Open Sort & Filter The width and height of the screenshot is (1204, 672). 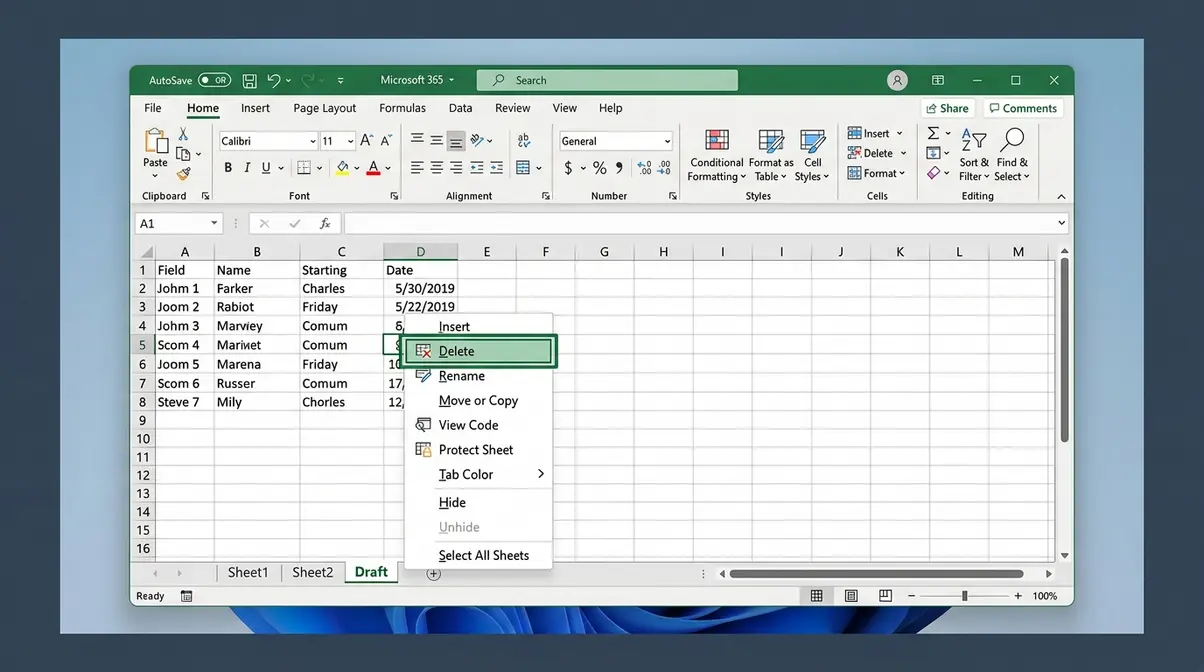974,154
